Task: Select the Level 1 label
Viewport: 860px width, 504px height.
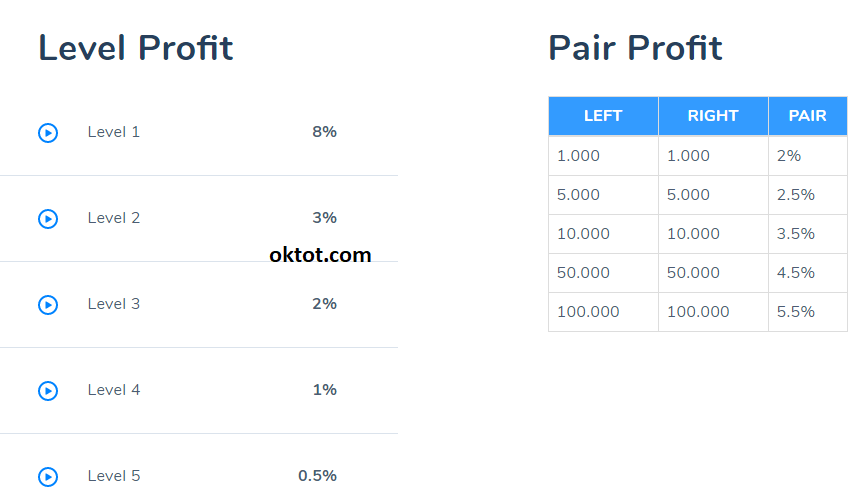Action: 114,132
